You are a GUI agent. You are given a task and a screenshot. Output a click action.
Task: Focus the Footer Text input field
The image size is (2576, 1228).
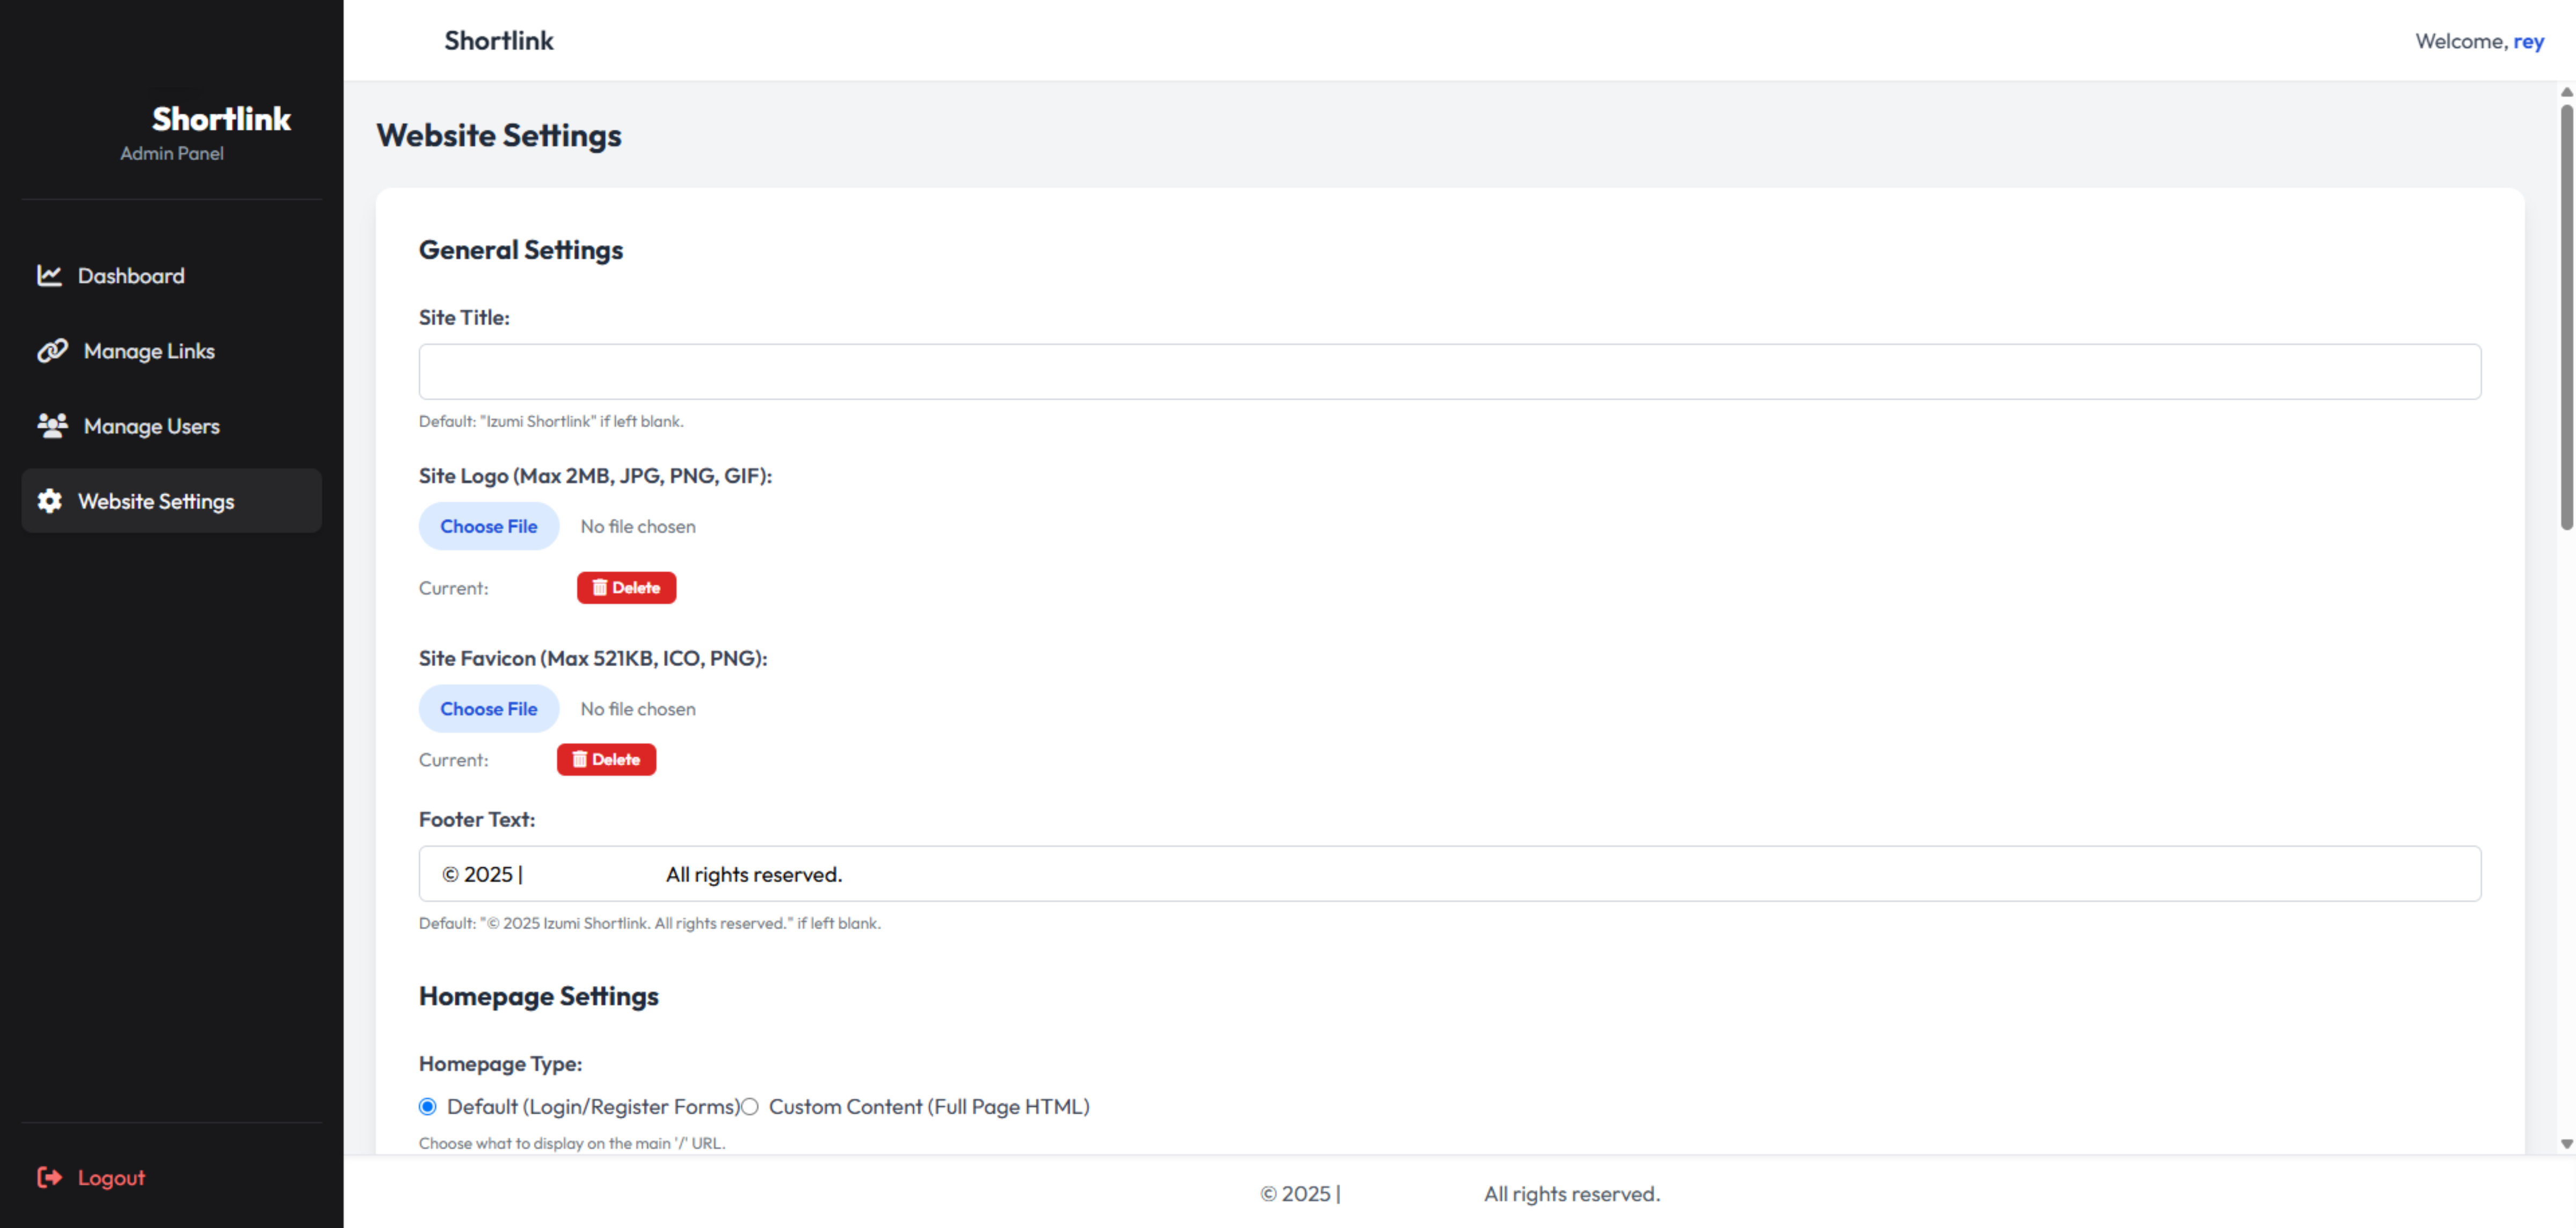click(x=1449, y=874)
